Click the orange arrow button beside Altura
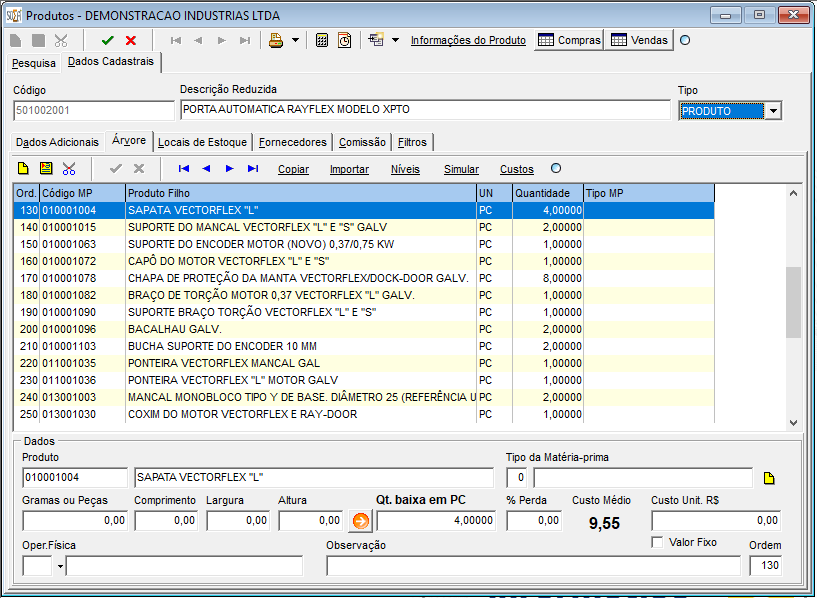Screen dimensions: 817x598 pyautogui.click(x=361, y=520)
